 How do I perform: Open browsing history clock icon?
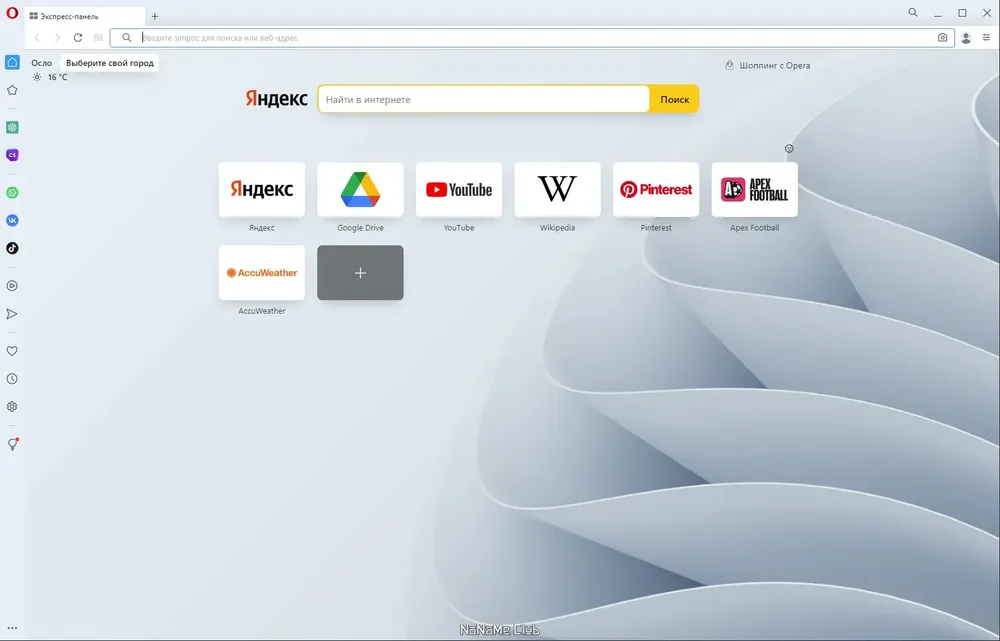[x=12, y=379]
